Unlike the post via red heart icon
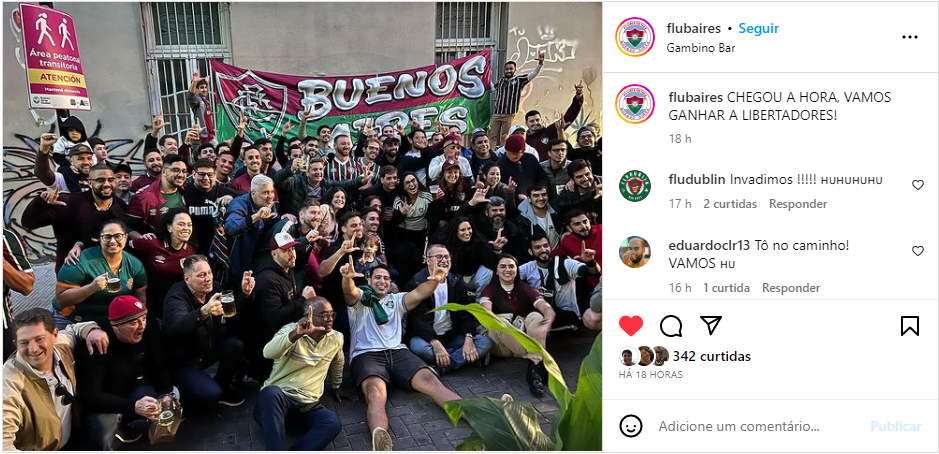This screenshot has width=939, height=454. click(631, 326)
